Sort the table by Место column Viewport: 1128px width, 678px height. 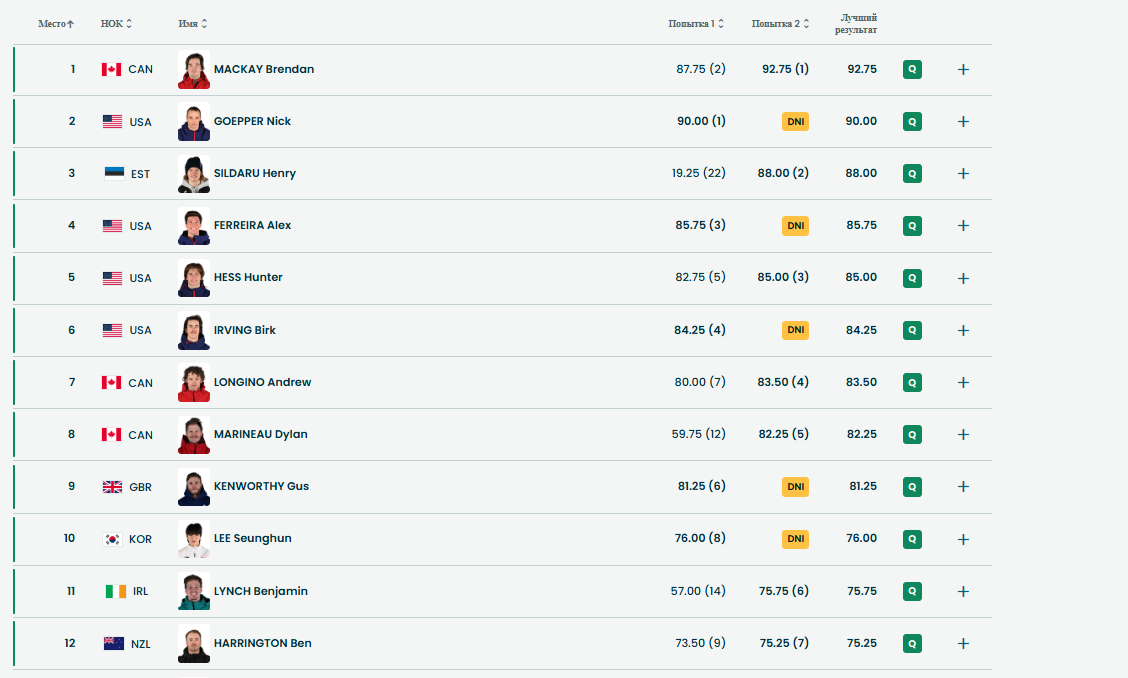tap(56, 24)
